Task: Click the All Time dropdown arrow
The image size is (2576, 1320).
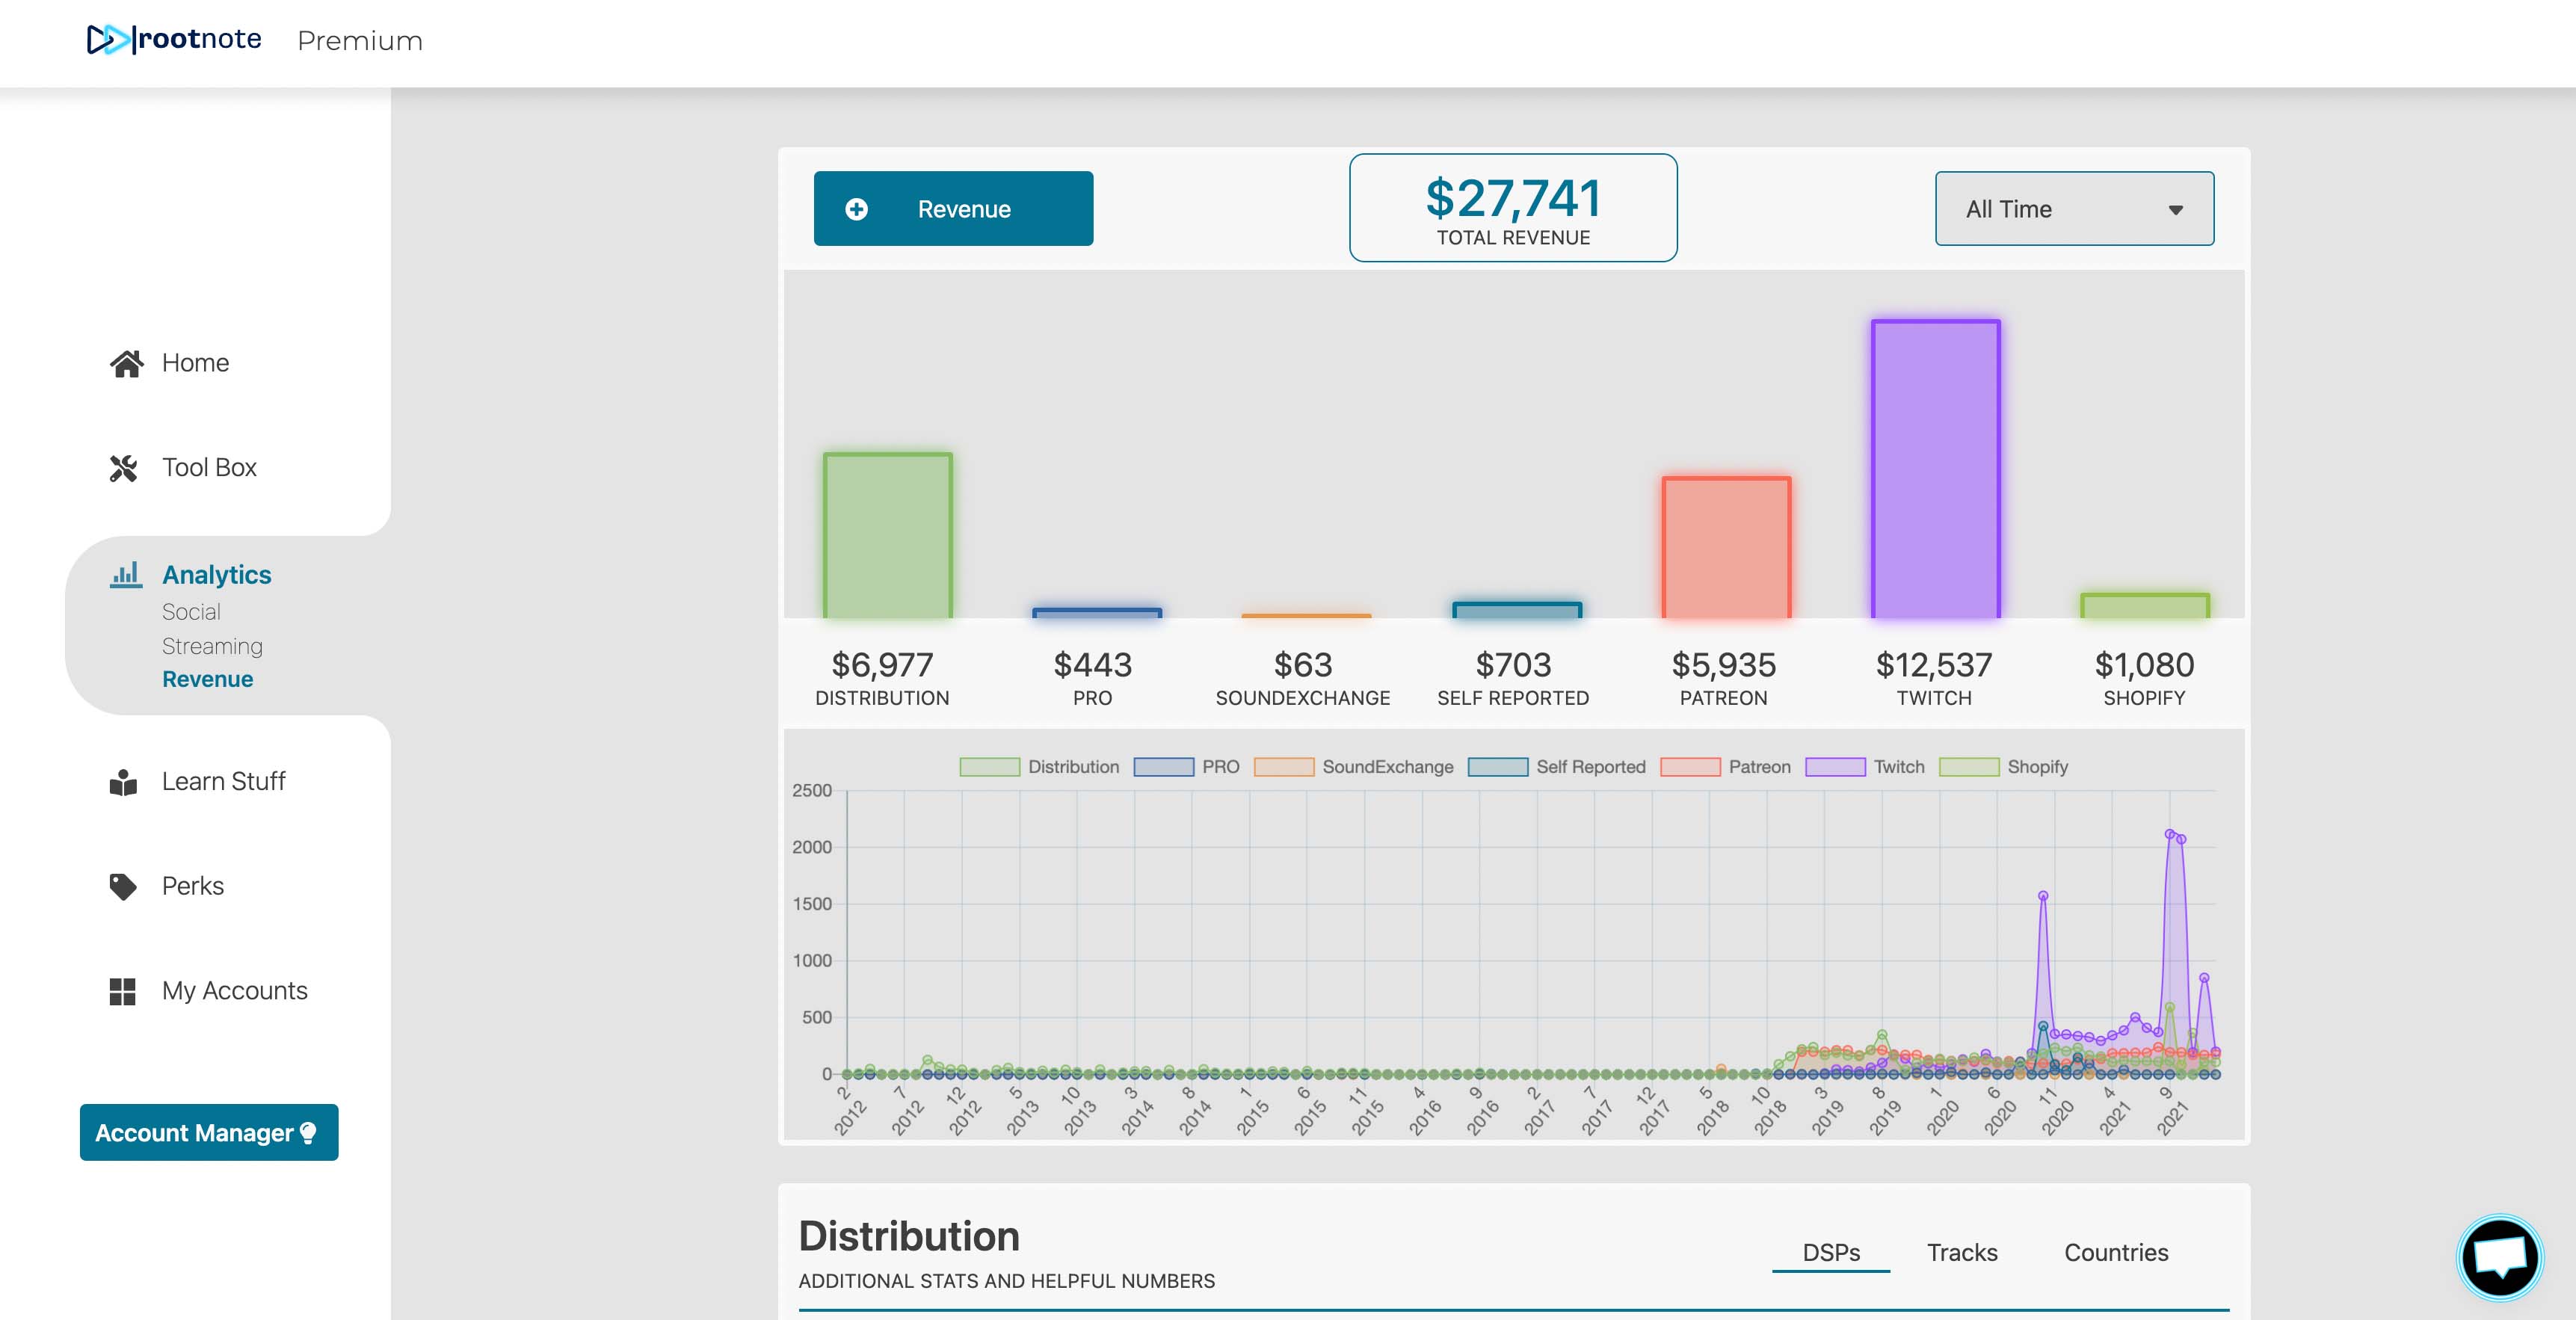Action: [x=2175, y=210]
